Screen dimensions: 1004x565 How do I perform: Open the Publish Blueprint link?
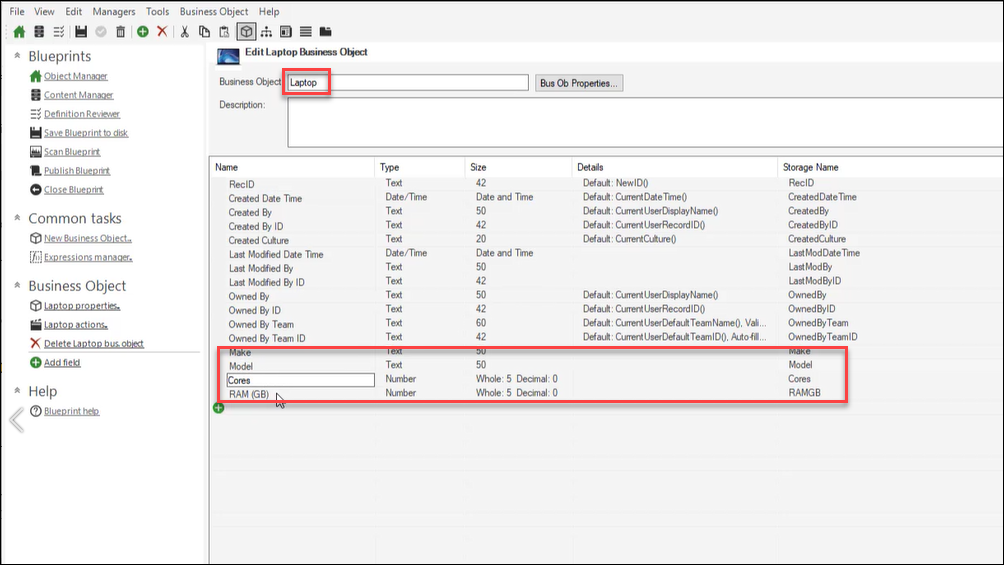click(x=77, y=171)
